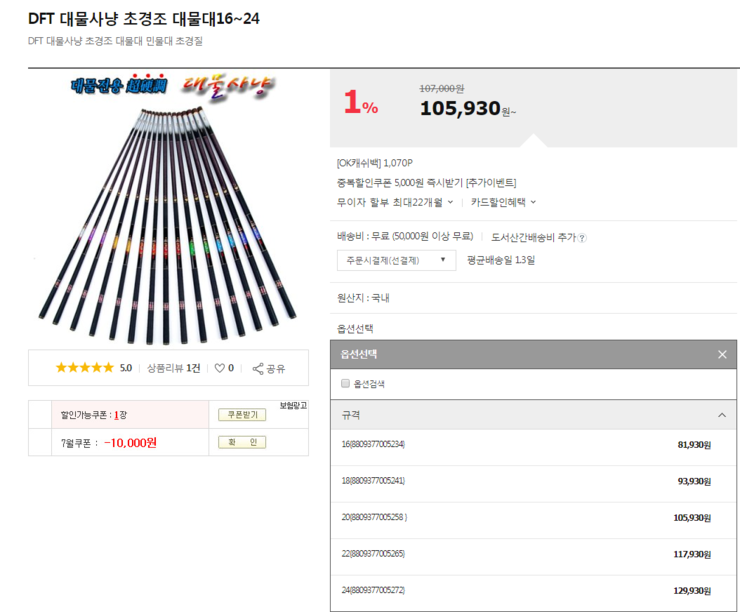
Task: Click the help icon next to 도서산간배송비 추가
Action: coord(582,238)
